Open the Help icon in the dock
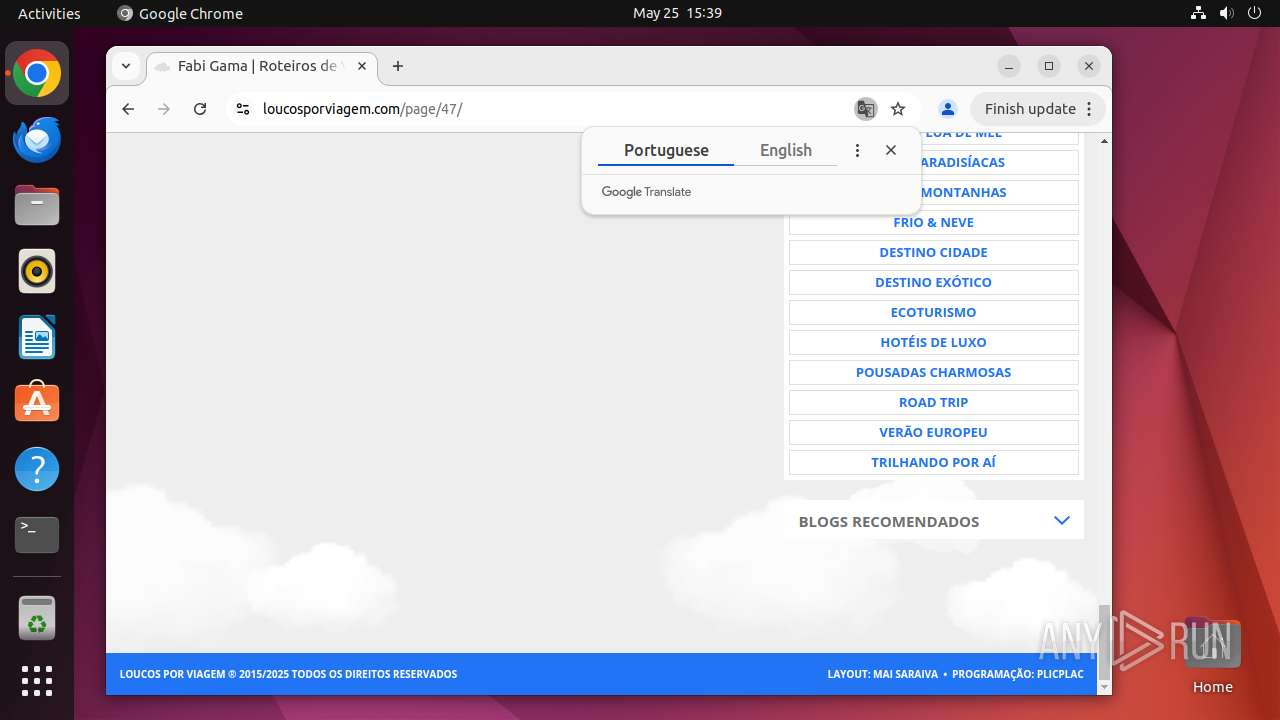 pos(37,469)
